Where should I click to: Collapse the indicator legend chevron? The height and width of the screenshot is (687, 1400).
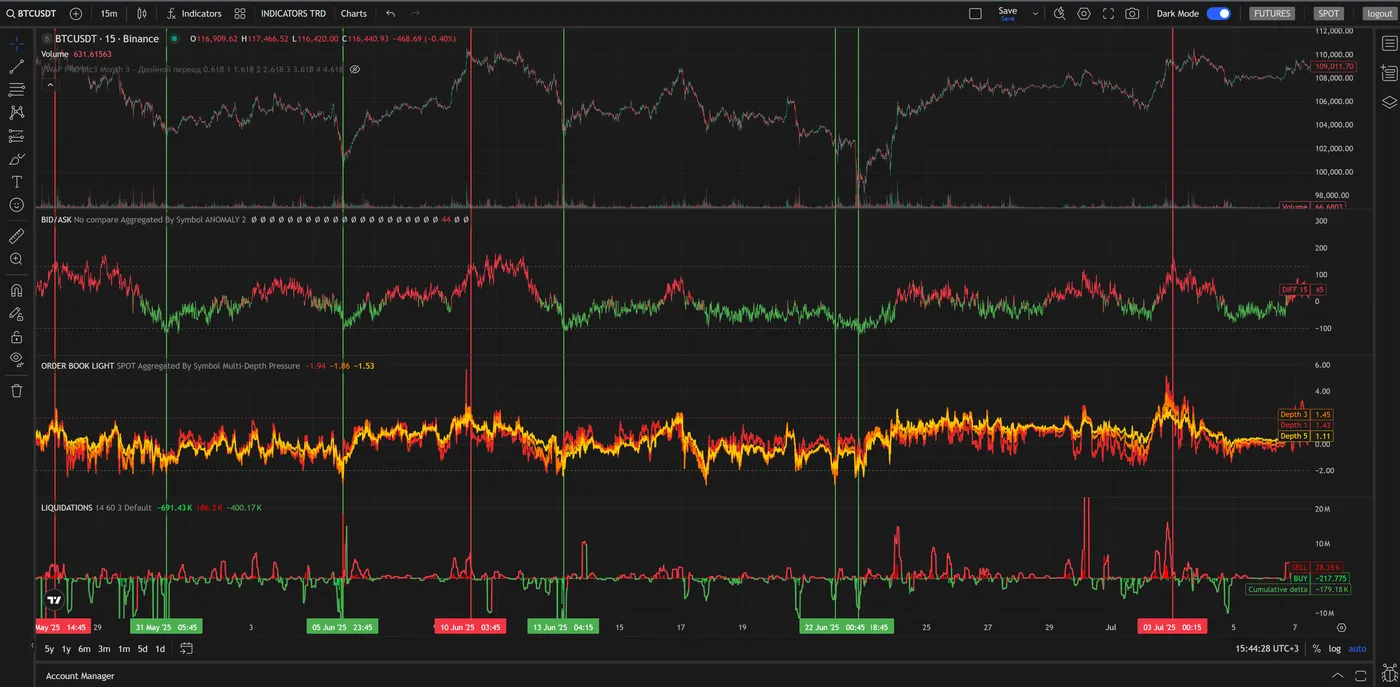(x=50, y=86)
